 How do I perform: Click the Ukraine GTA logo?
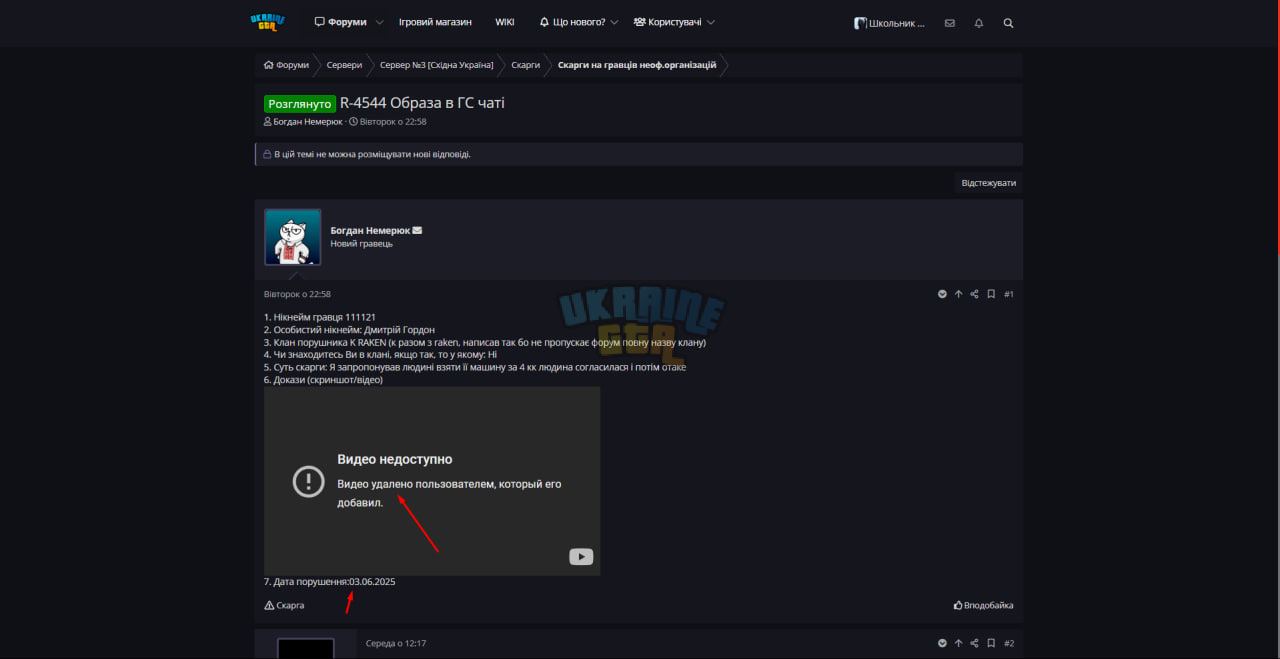click(267, 22)
